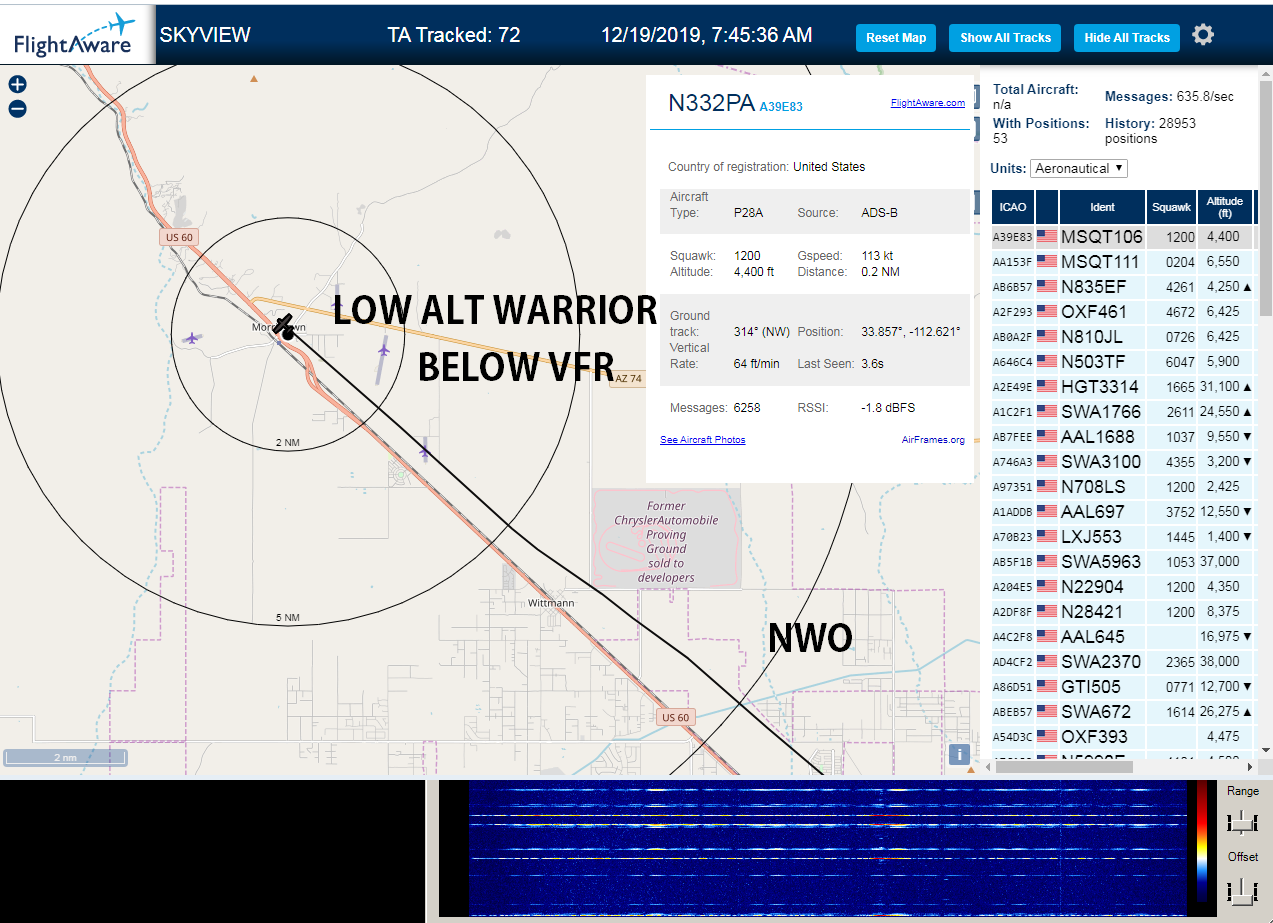Select aircraft icon near AZ 74 road
Screen dimensions: 1273x923
pyautogui.click(x=383, y=349)
